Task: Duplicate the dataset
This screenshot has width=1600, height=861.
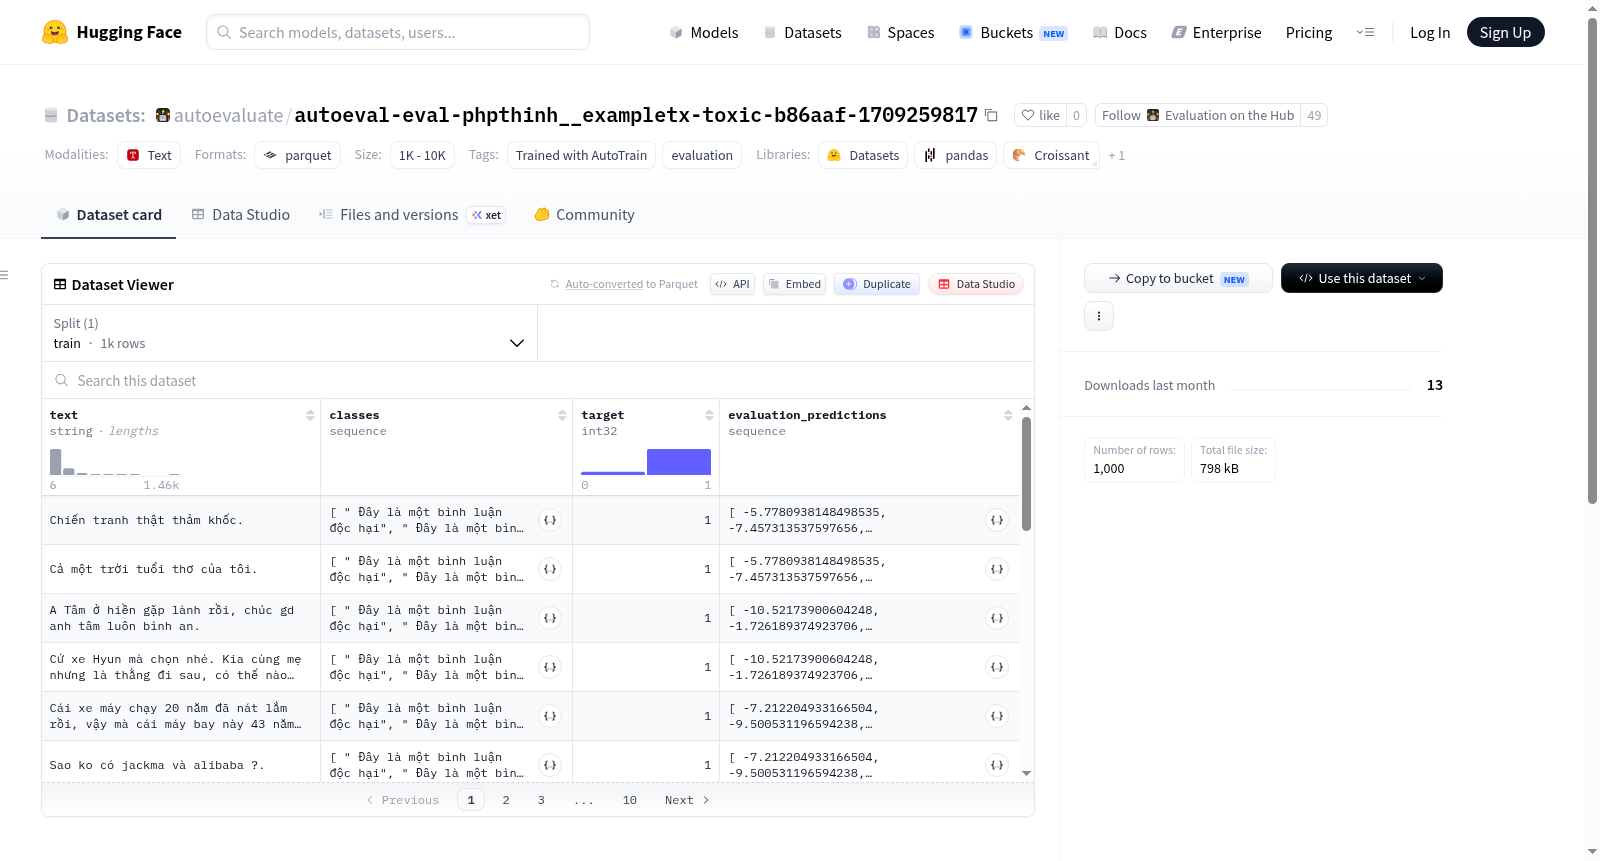Action: pyautogui.click(x=877, y=284)
